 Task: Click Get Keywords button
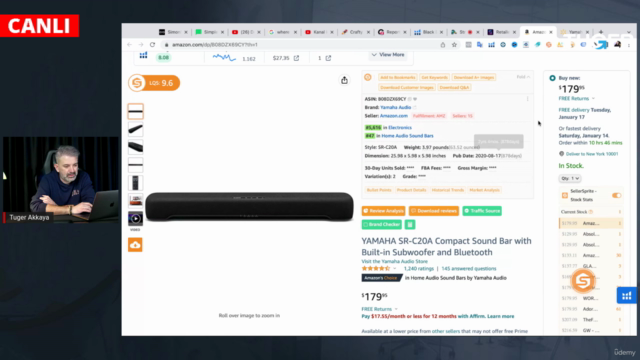point(434,77)
